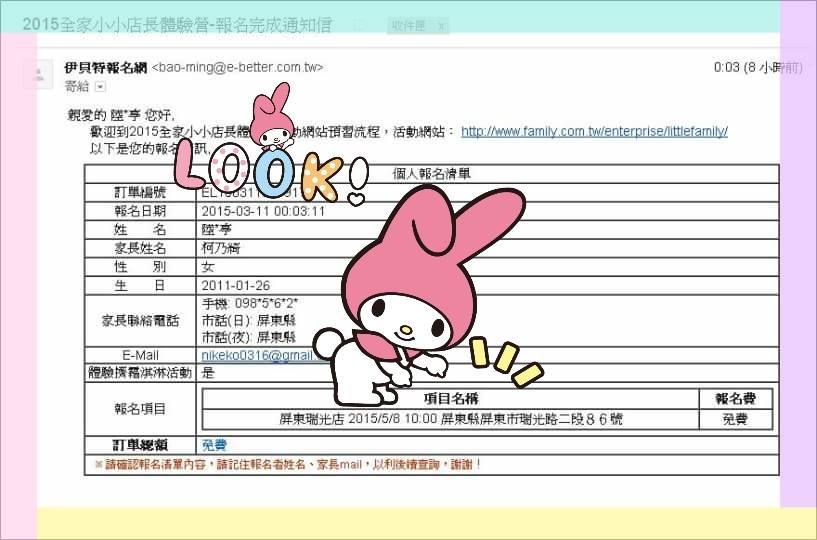Select the 屏東瑞光店 2015/5/8 10:00 entry
Viewport: 817px width, 540px height.
click(x=451, y=419)
